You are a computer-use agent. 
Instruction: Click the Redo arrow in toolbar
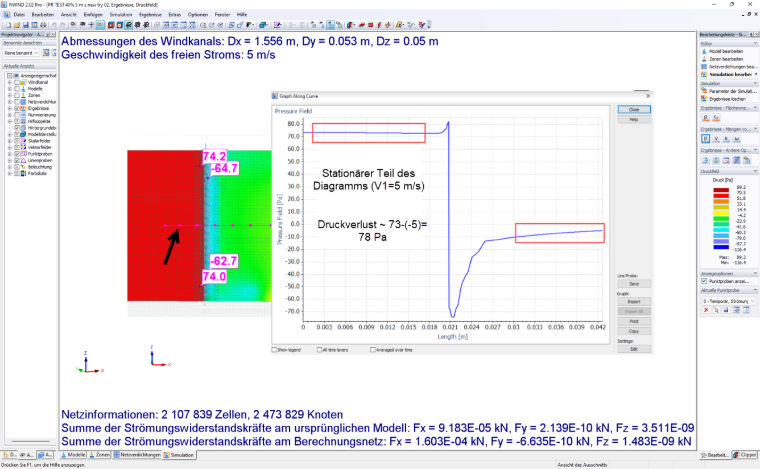(x=63, y=25)
